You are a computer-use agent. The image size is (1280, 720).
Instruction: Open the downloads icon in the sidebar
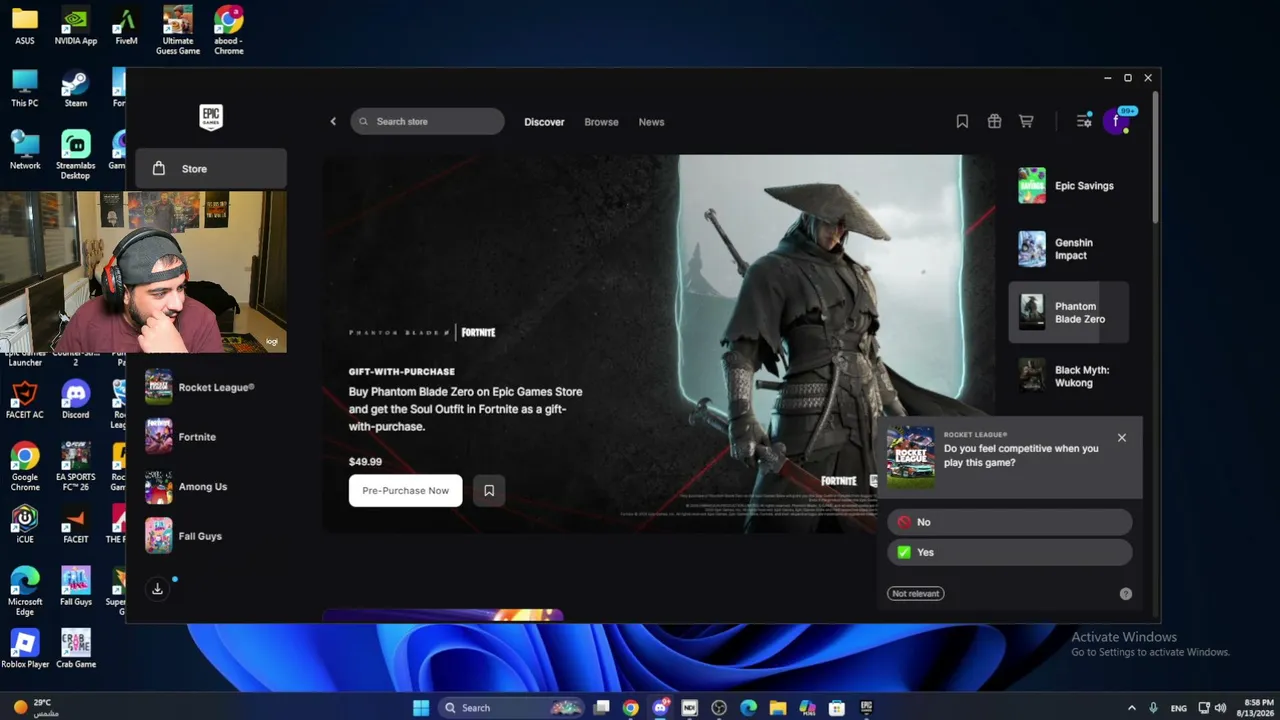point(158,589)
